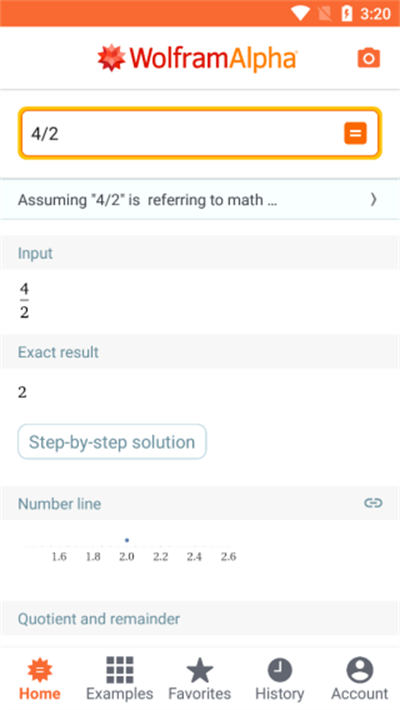Tap the WolframAlpha logo
Screen dimensions: 400x710
(198, 58)
